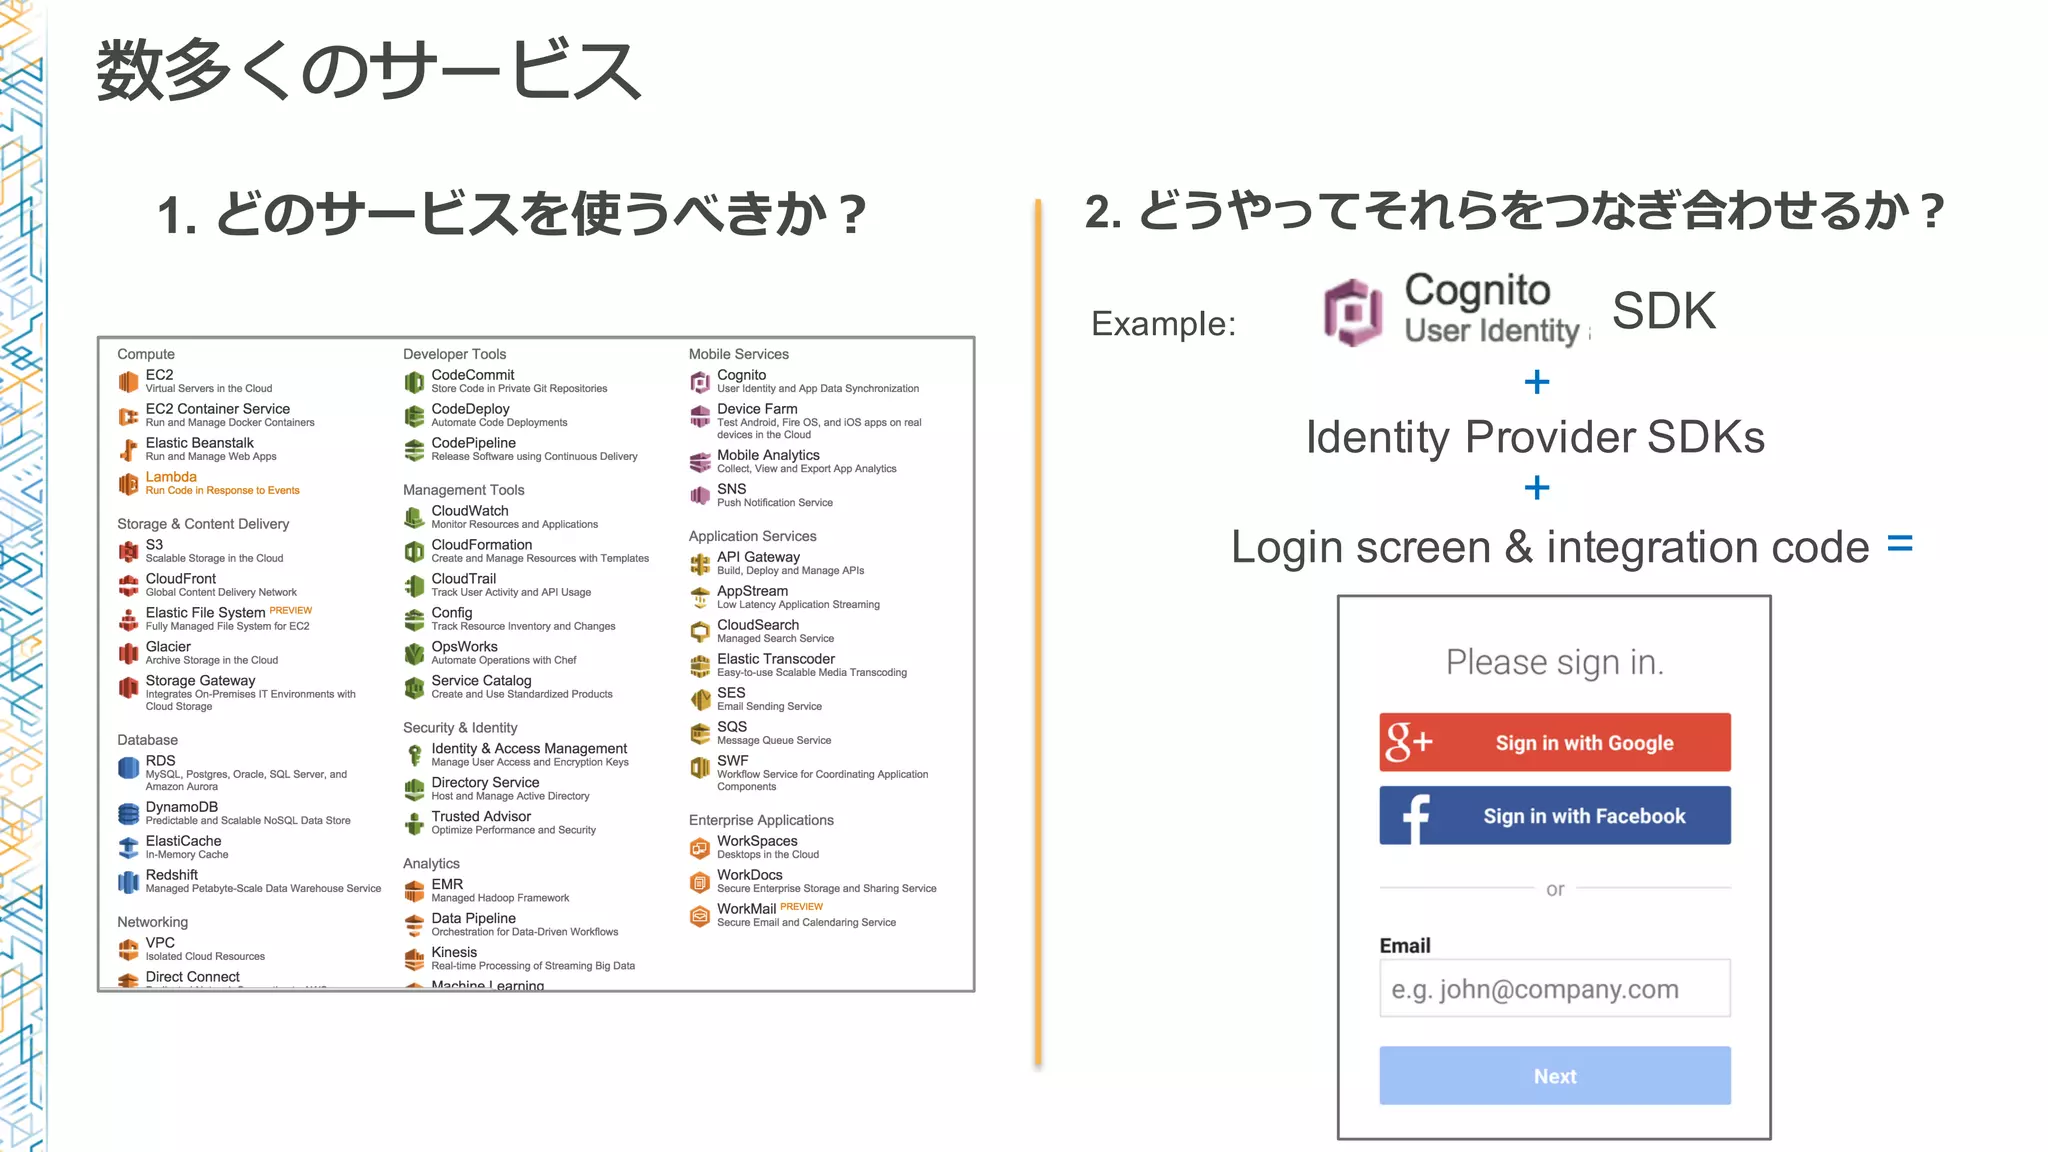
Task: Click the Trusted Advisor link
Action: point(481,817)
